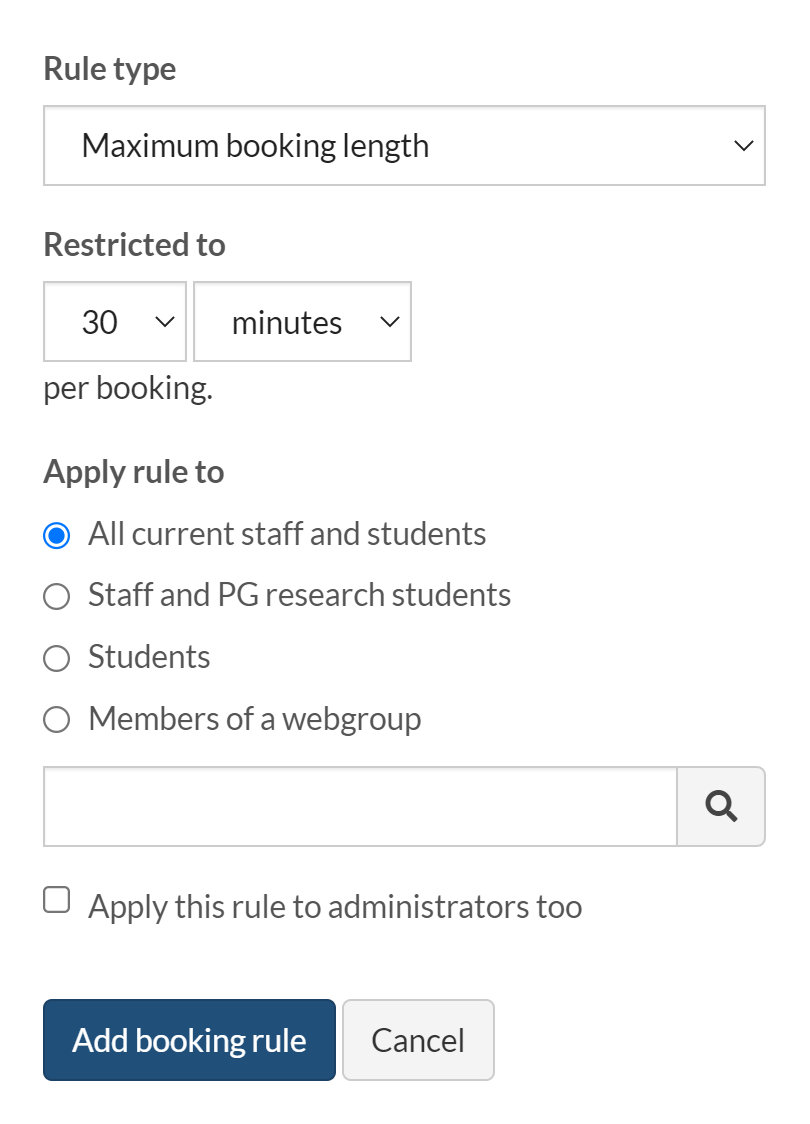The height and width of the screenshot is (1124, 810).
Task: Click the chevron next to 30
Action: click(x=164, y=322)
